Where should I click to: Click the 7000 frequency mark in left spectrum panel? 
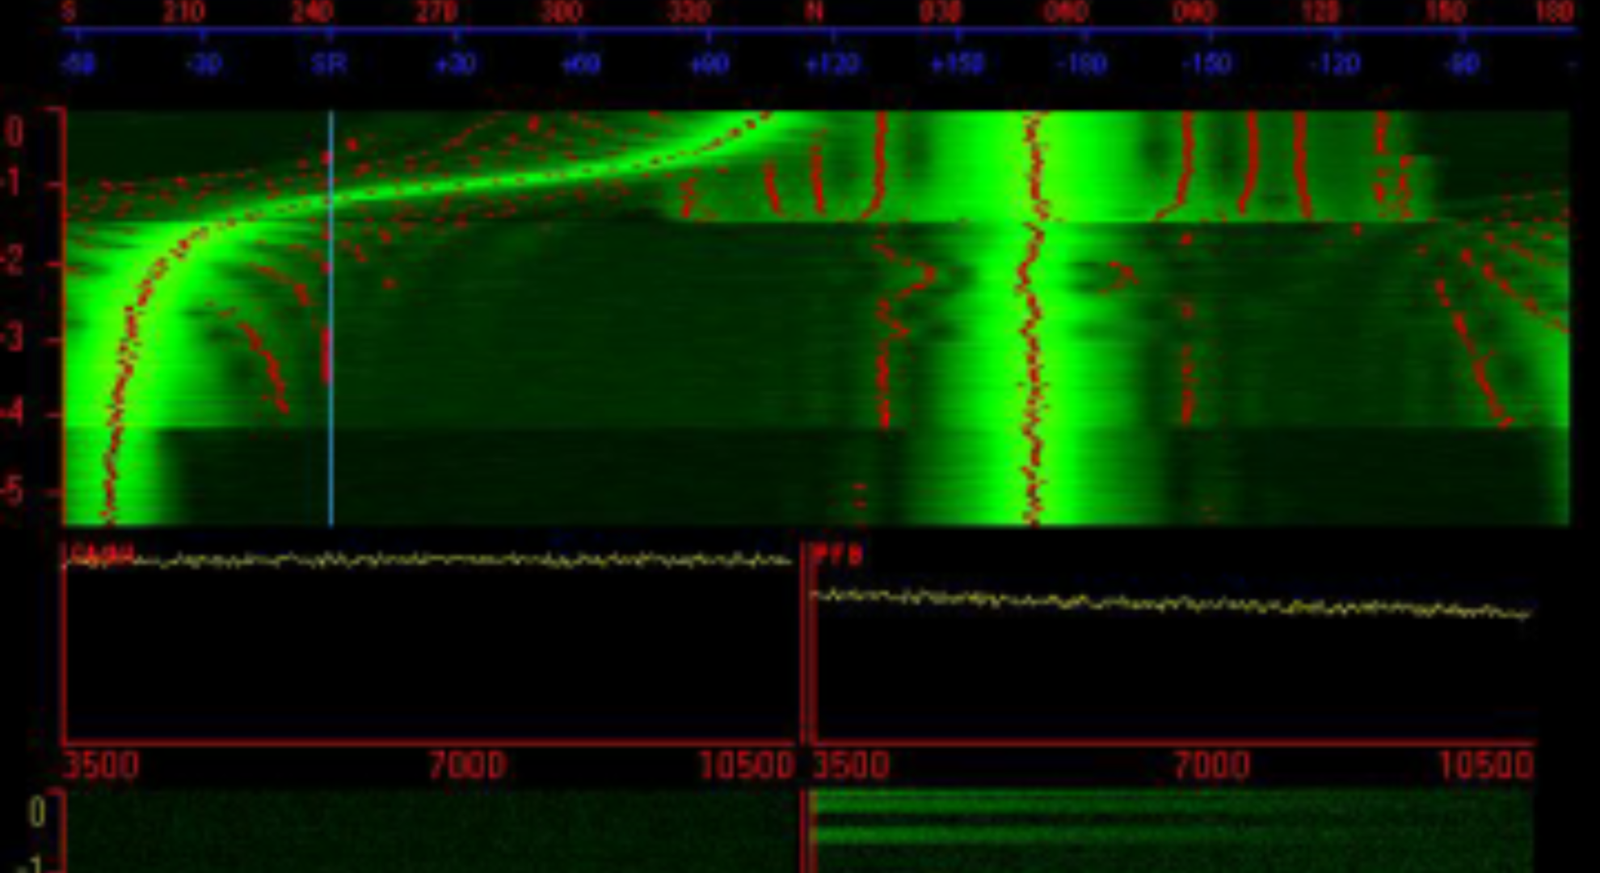(466, 766)
